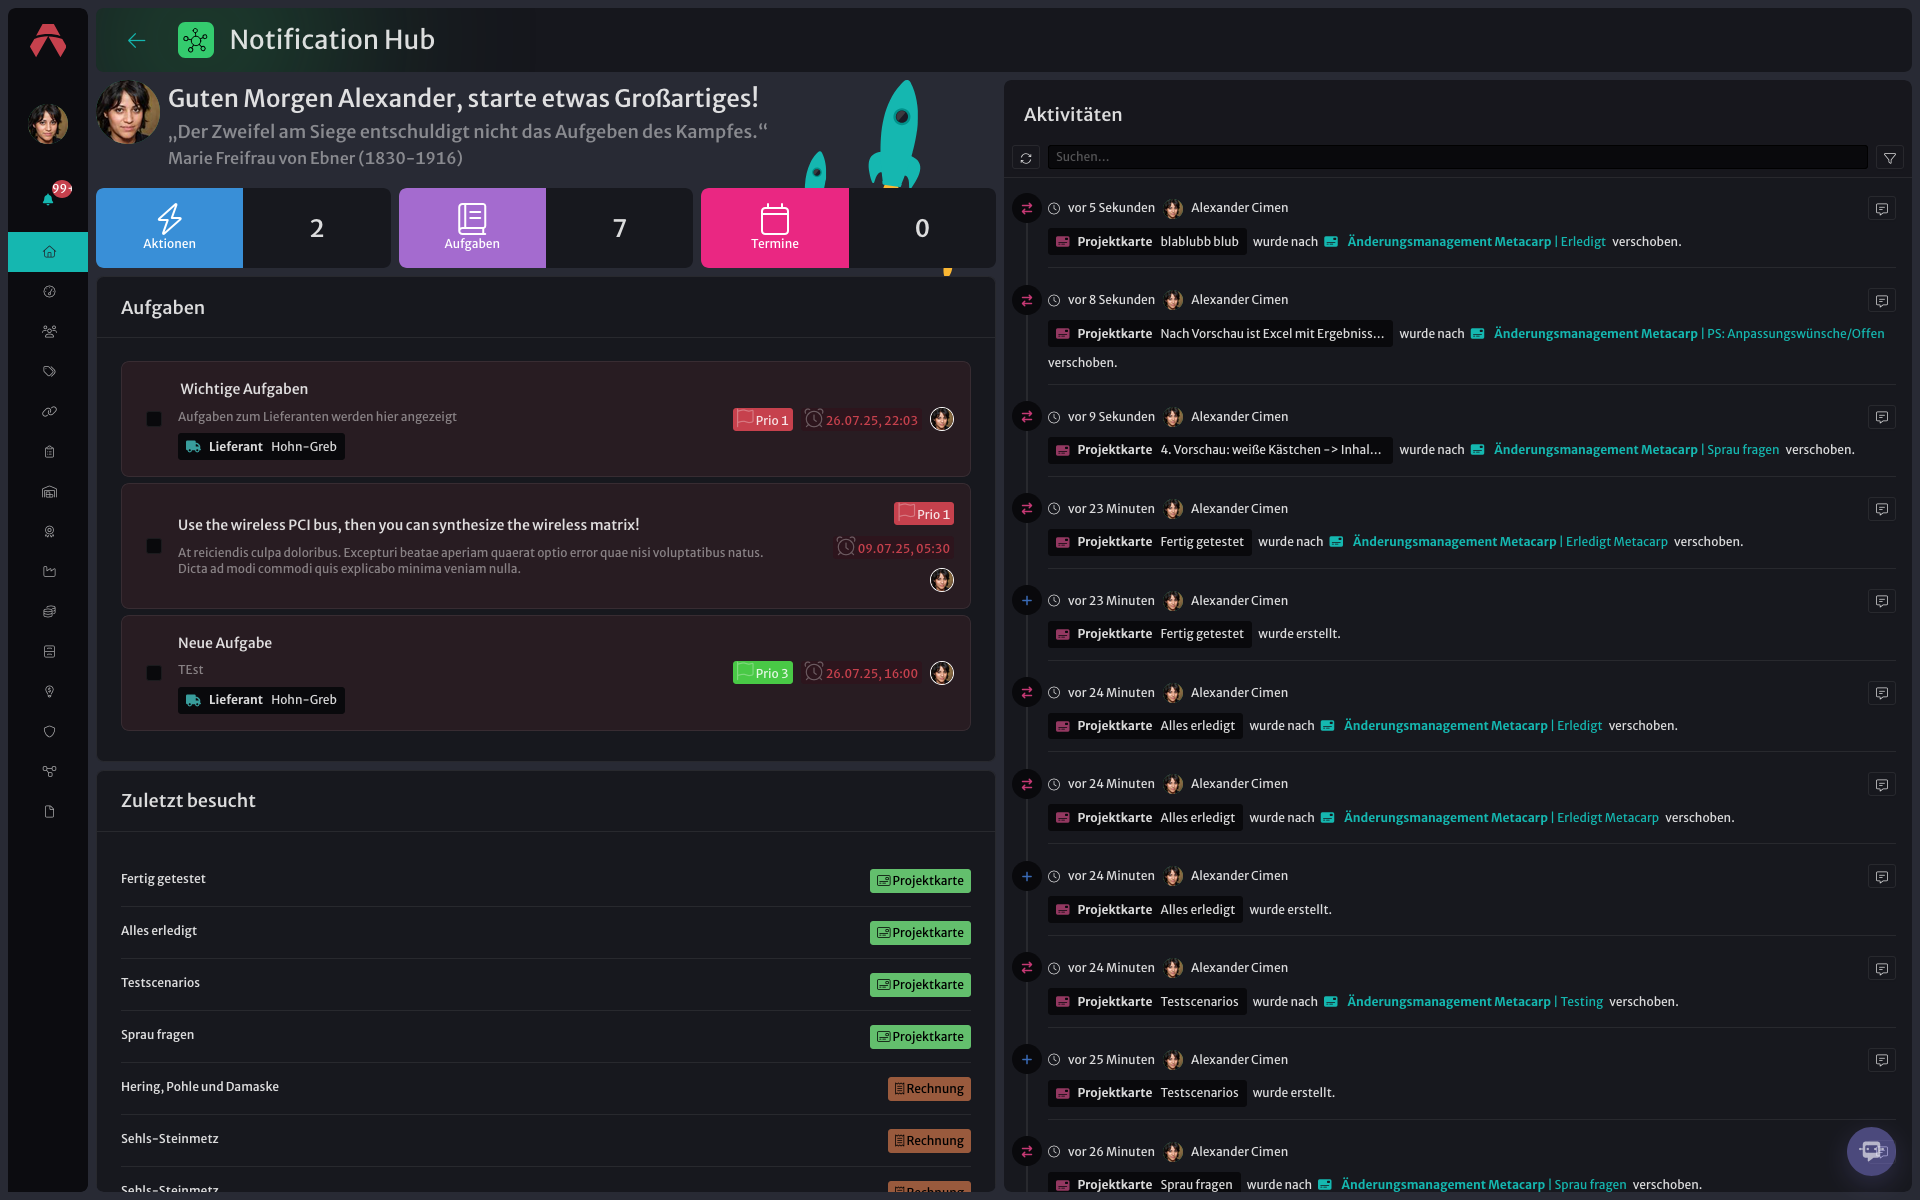Click the Notification Hub green app icon

[196, 40]
